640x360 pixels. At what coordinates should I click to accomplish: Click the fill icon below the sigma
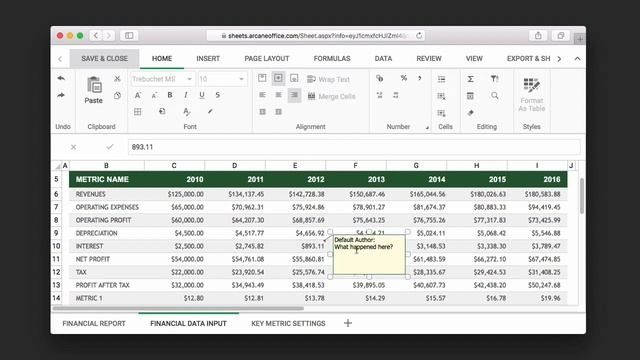470,96
